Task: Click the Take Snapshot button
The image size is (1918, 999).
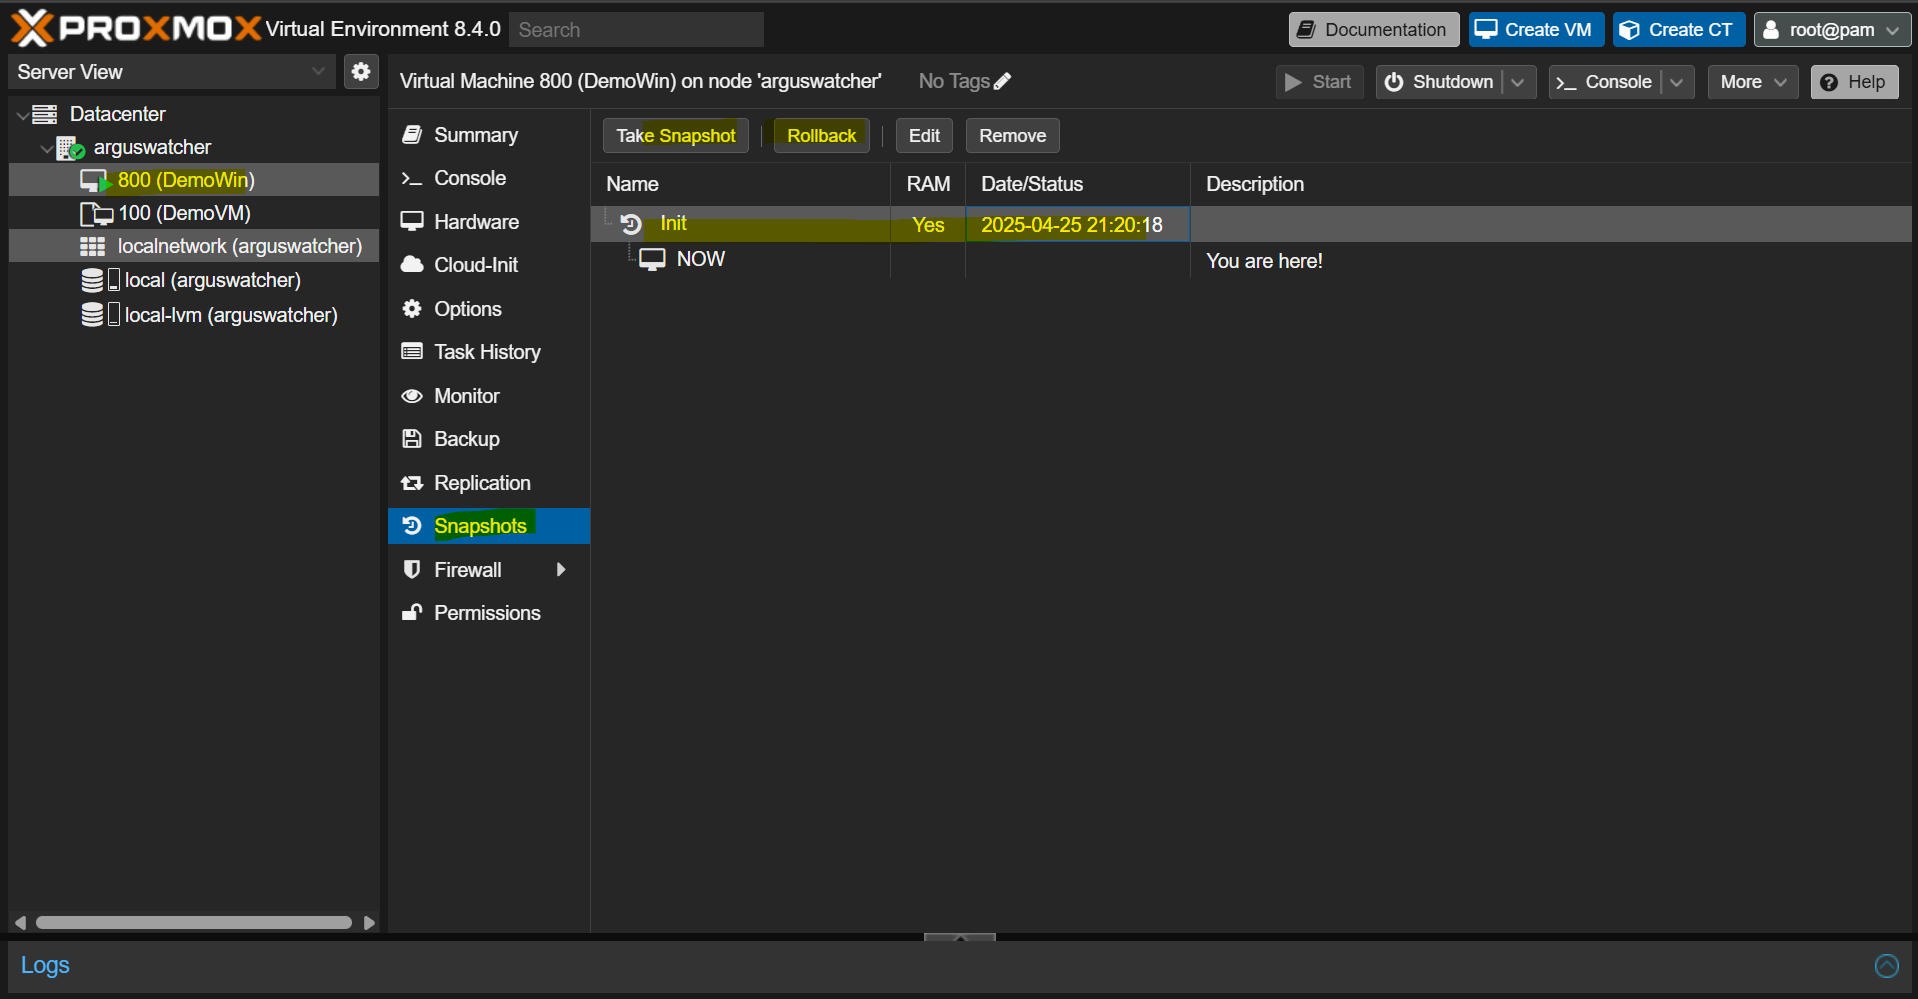Action: [x=676, y=136]
